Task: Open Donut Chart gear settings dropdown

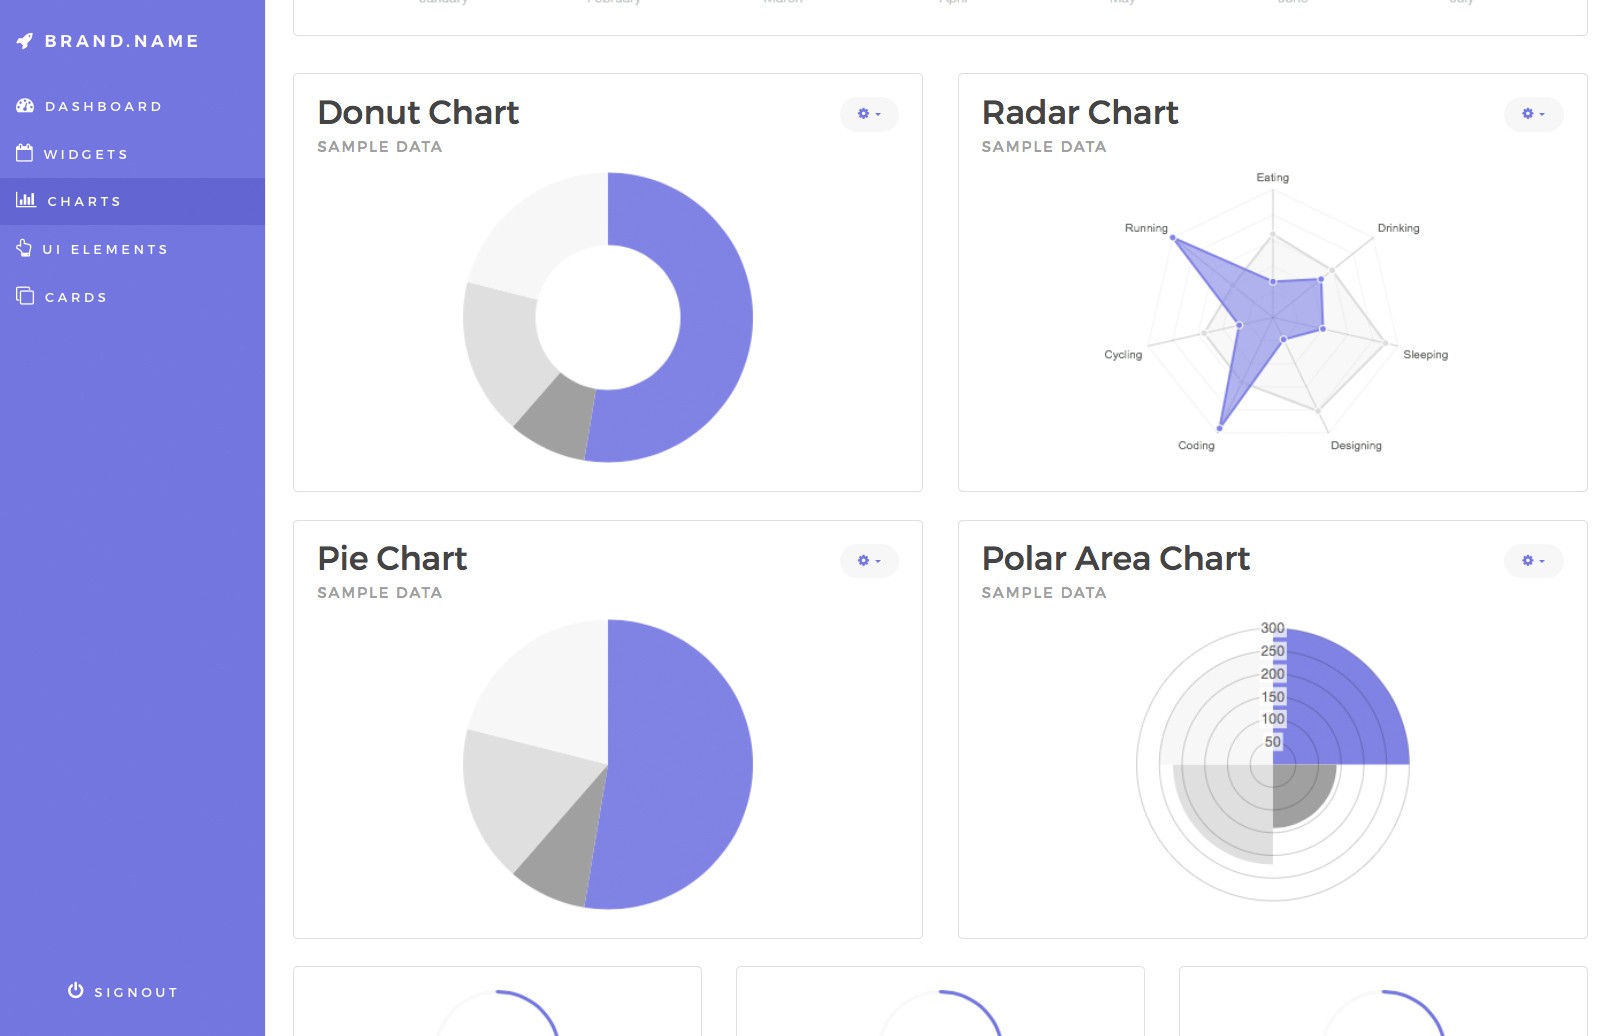Action: click(868, 114)
